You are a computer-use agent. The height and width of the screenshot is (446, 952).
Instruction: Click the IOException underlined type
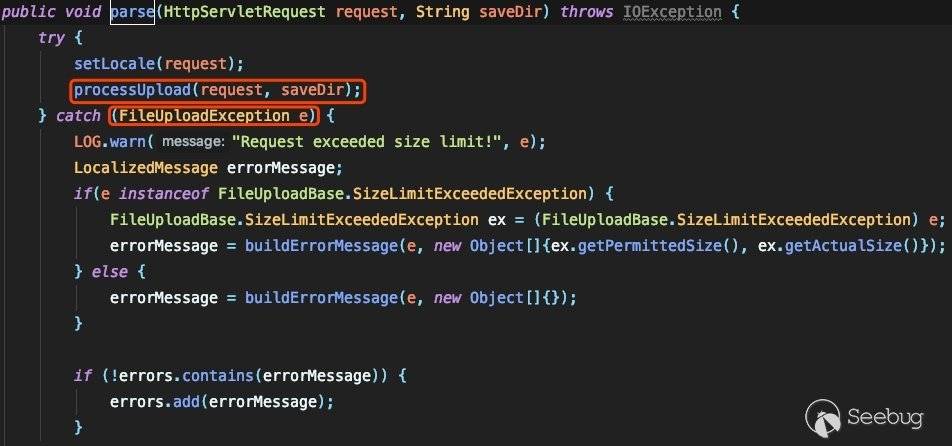click(x=672, y=12)
